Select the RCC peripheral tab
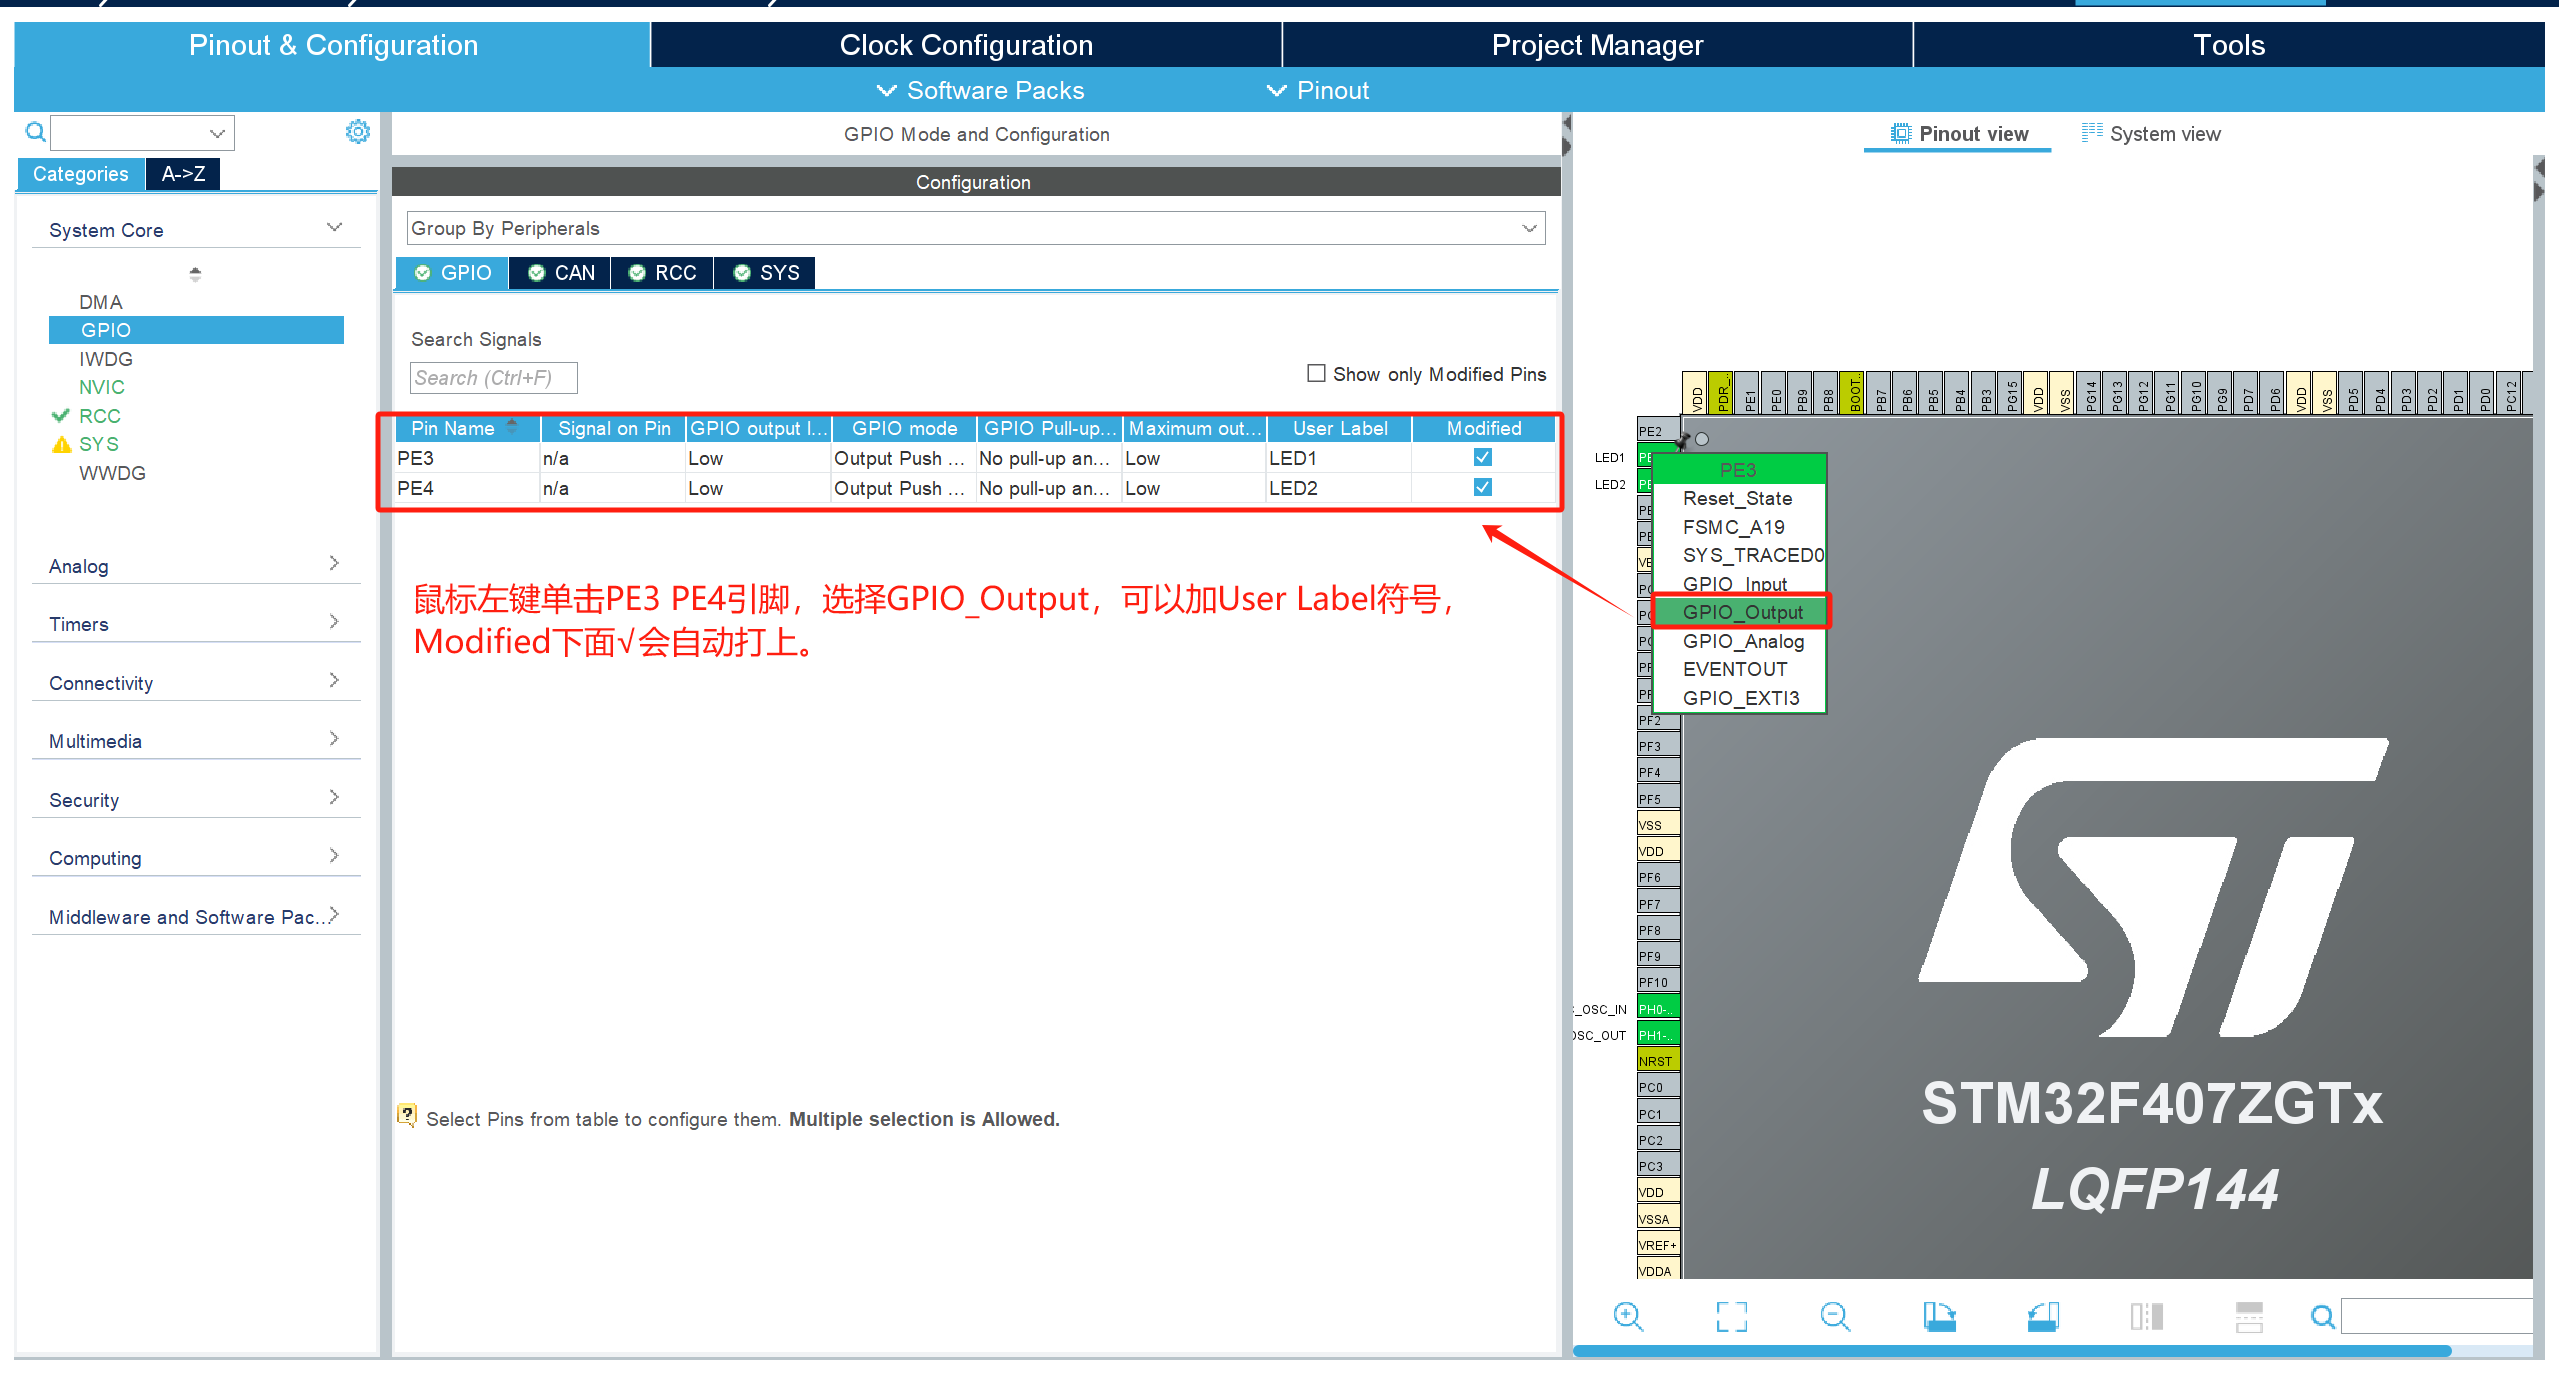Screen dimensions: 2559x1375 click(x=662, y=273)
